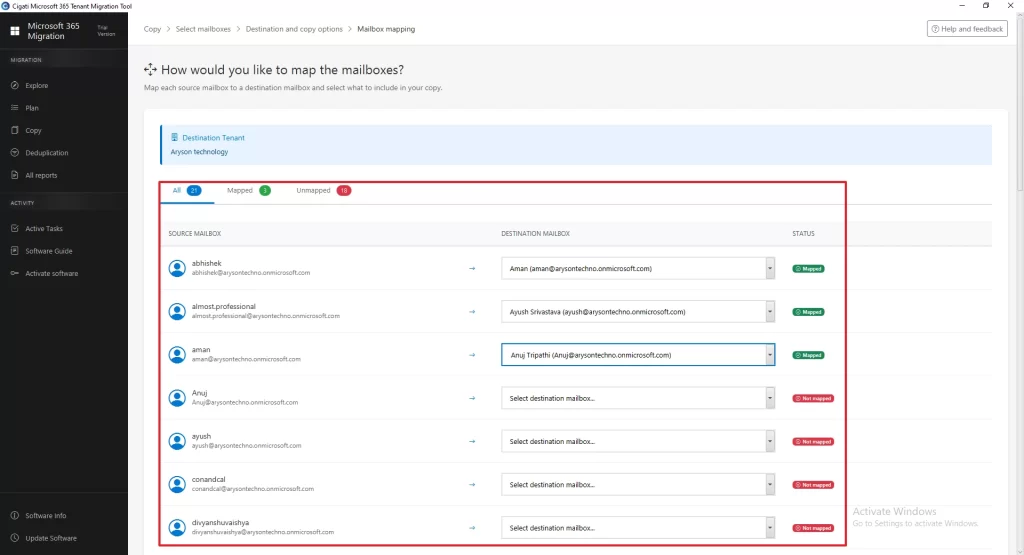Click ayush's user avatar icon
Viewport: 1024px width, 555px height.
click(x=177, y=441)
